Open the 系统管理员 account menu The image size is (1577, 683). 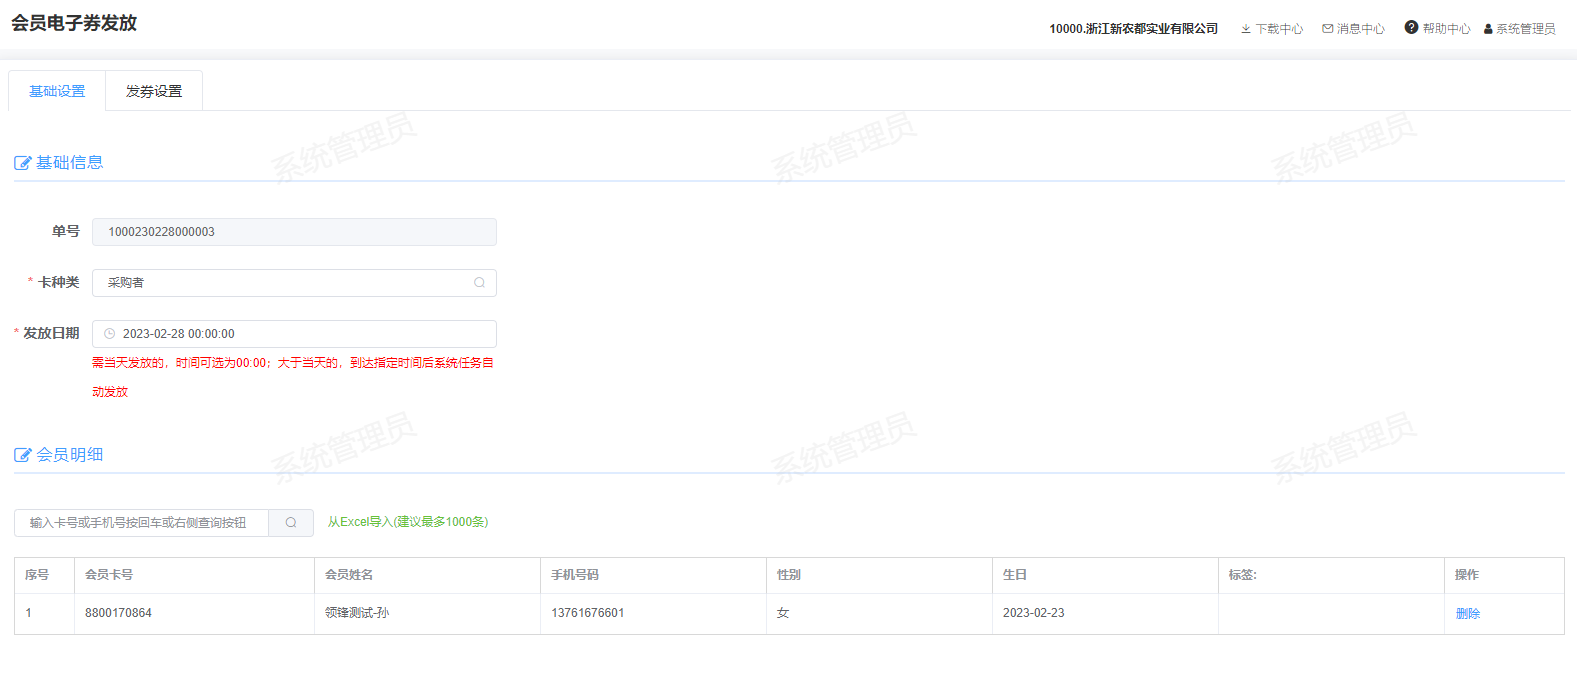[x=1526, y=29]
